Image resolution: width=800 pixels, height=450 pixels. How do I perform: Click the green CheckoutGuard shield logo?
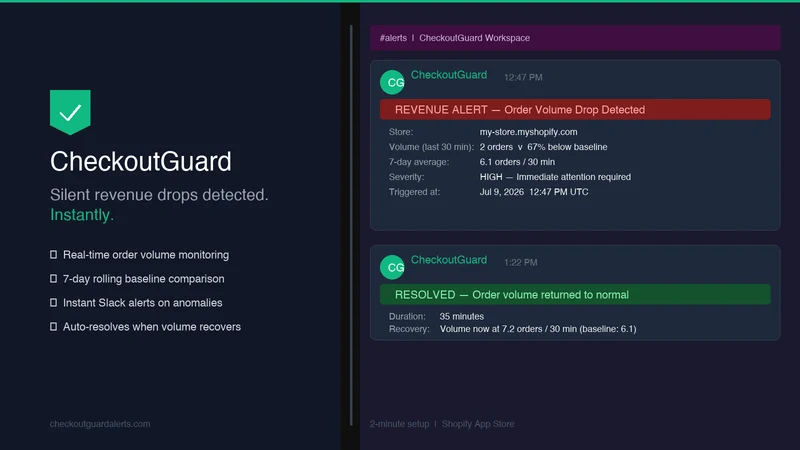point(70,112)
